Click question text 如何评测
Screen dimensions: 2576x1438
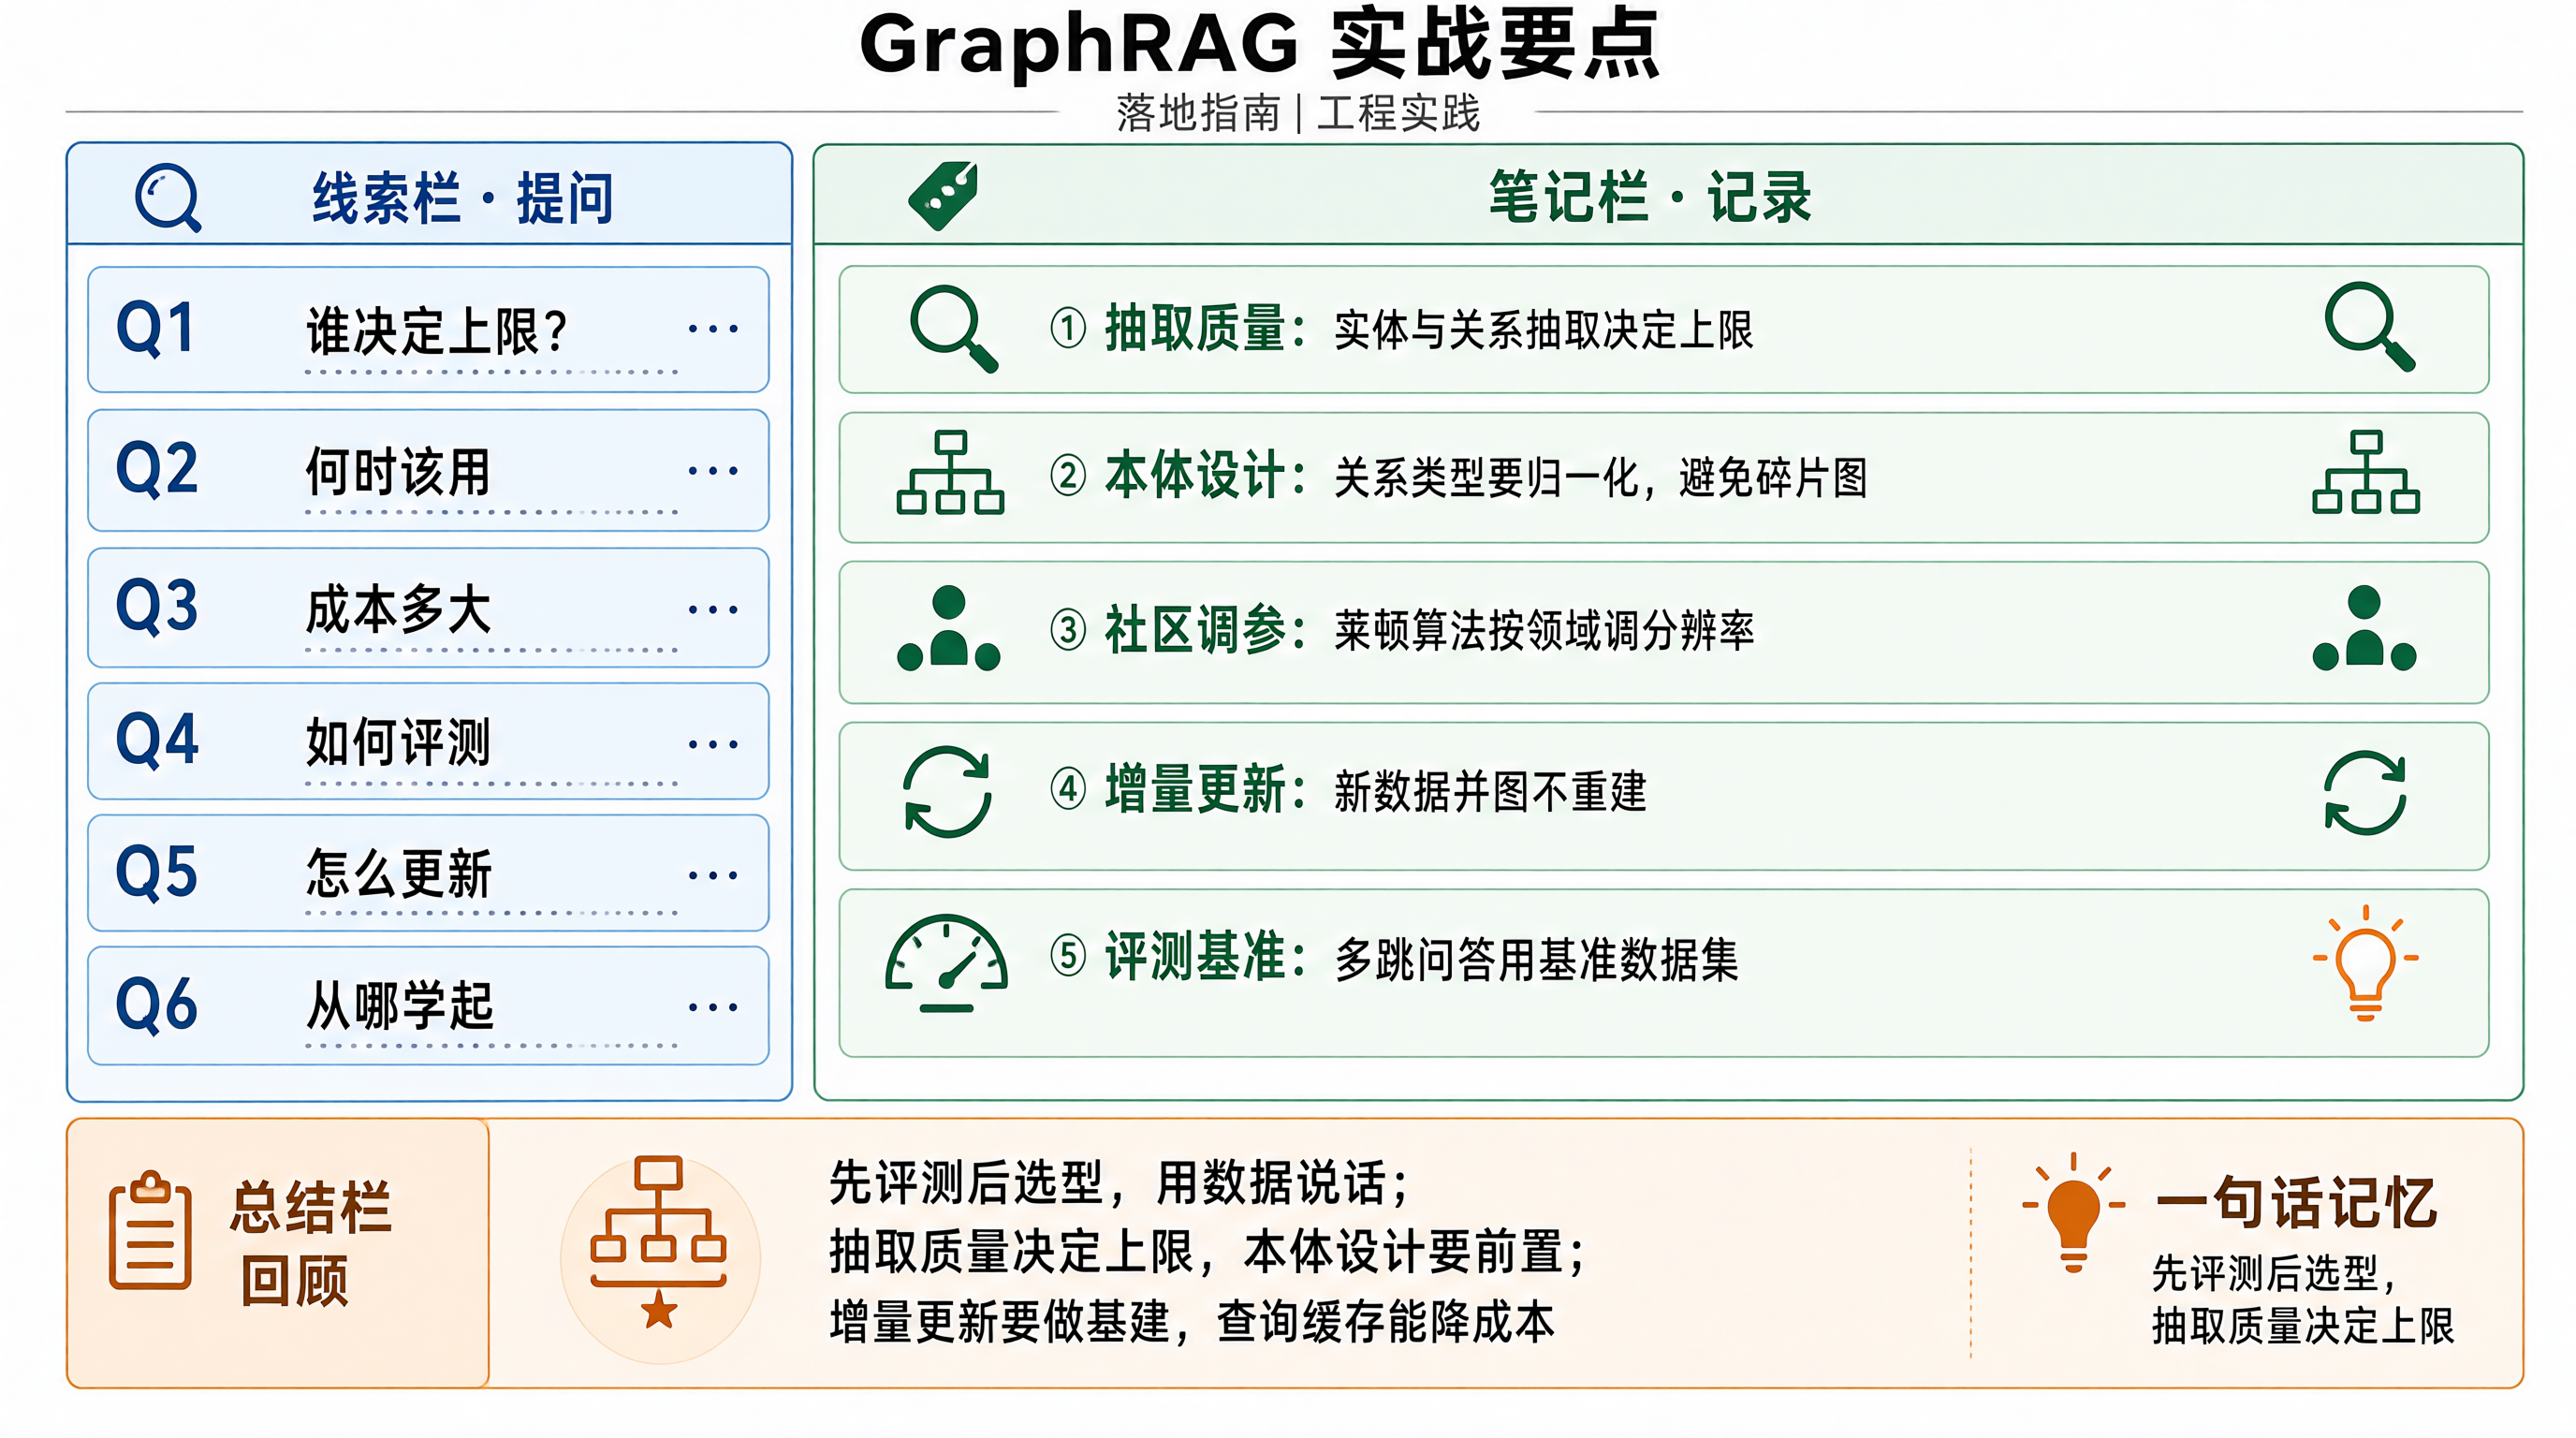coord(398,743)
